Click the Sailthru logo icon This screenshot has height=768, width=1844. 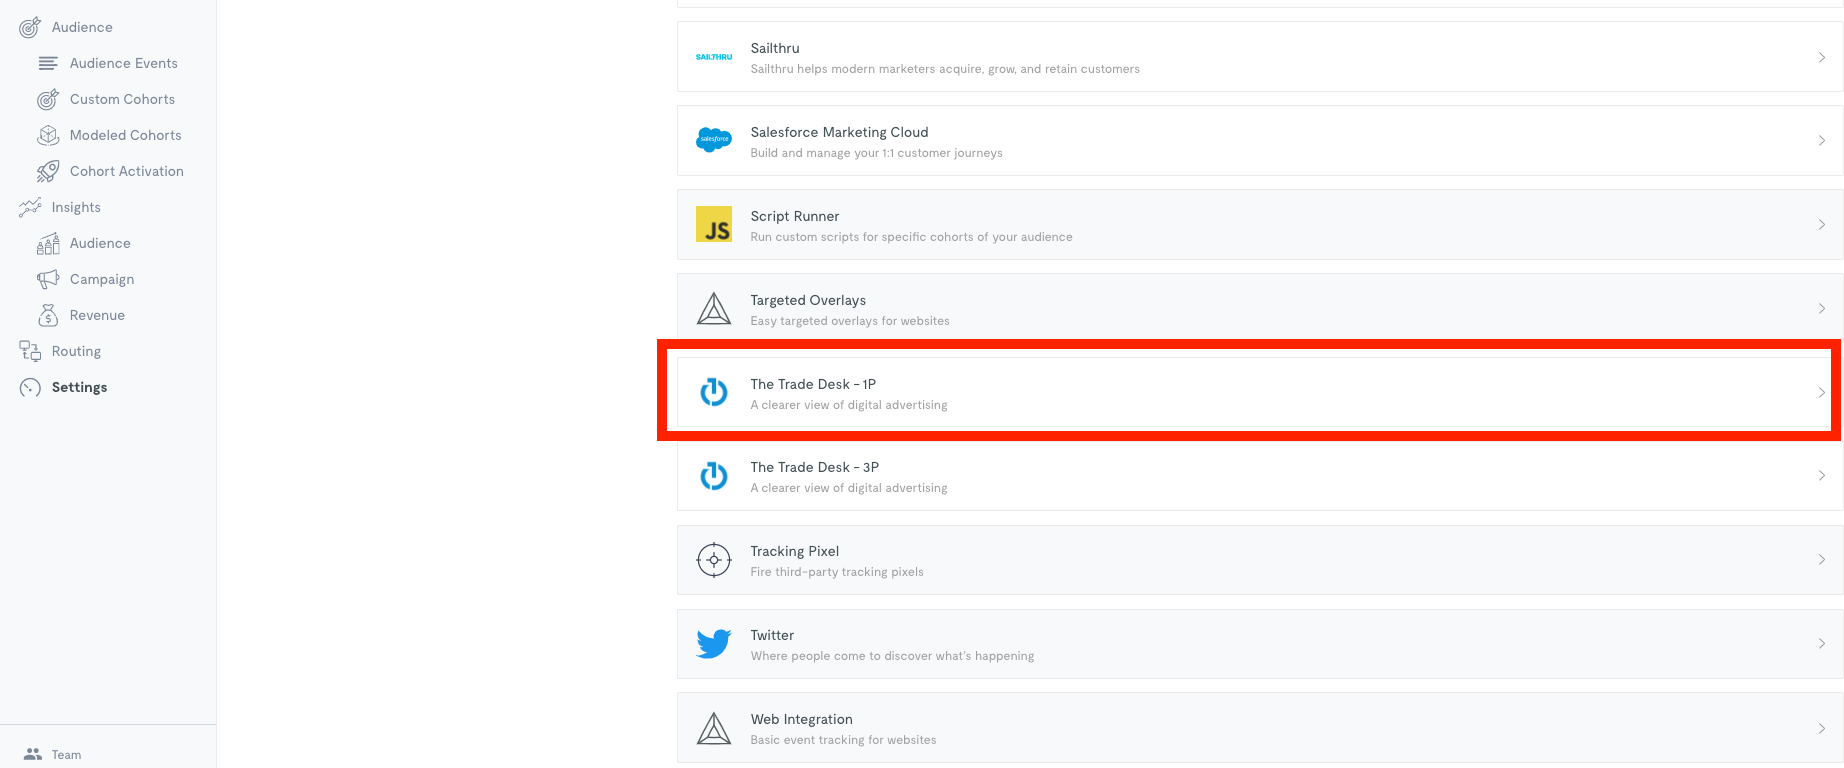(714, 57)
